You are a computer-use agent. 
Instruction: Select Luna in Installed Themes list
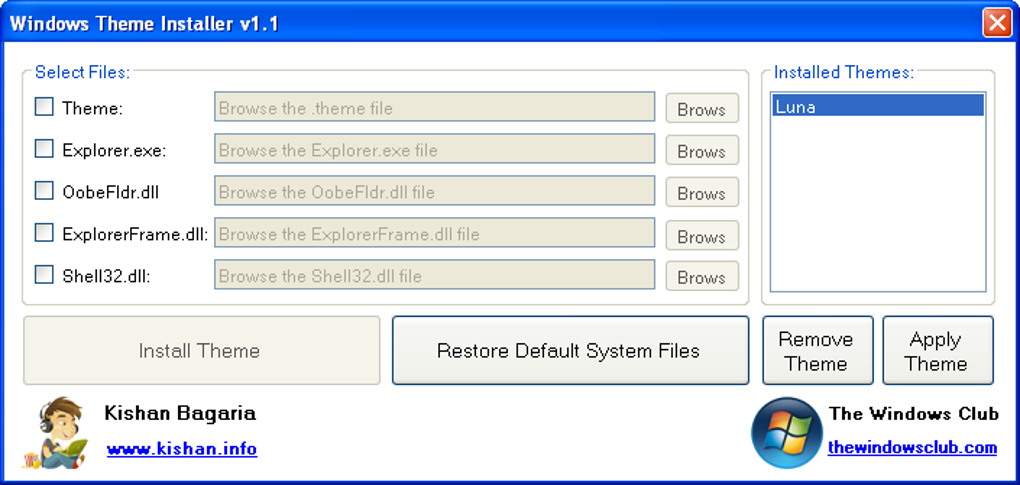(877, 106)
